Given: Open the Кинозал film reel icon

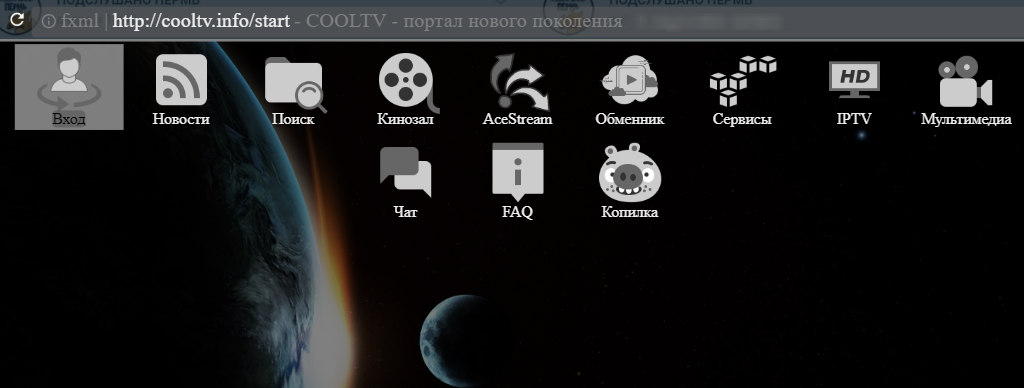Looking at the screenshot, I should click(x=408, y=82).
